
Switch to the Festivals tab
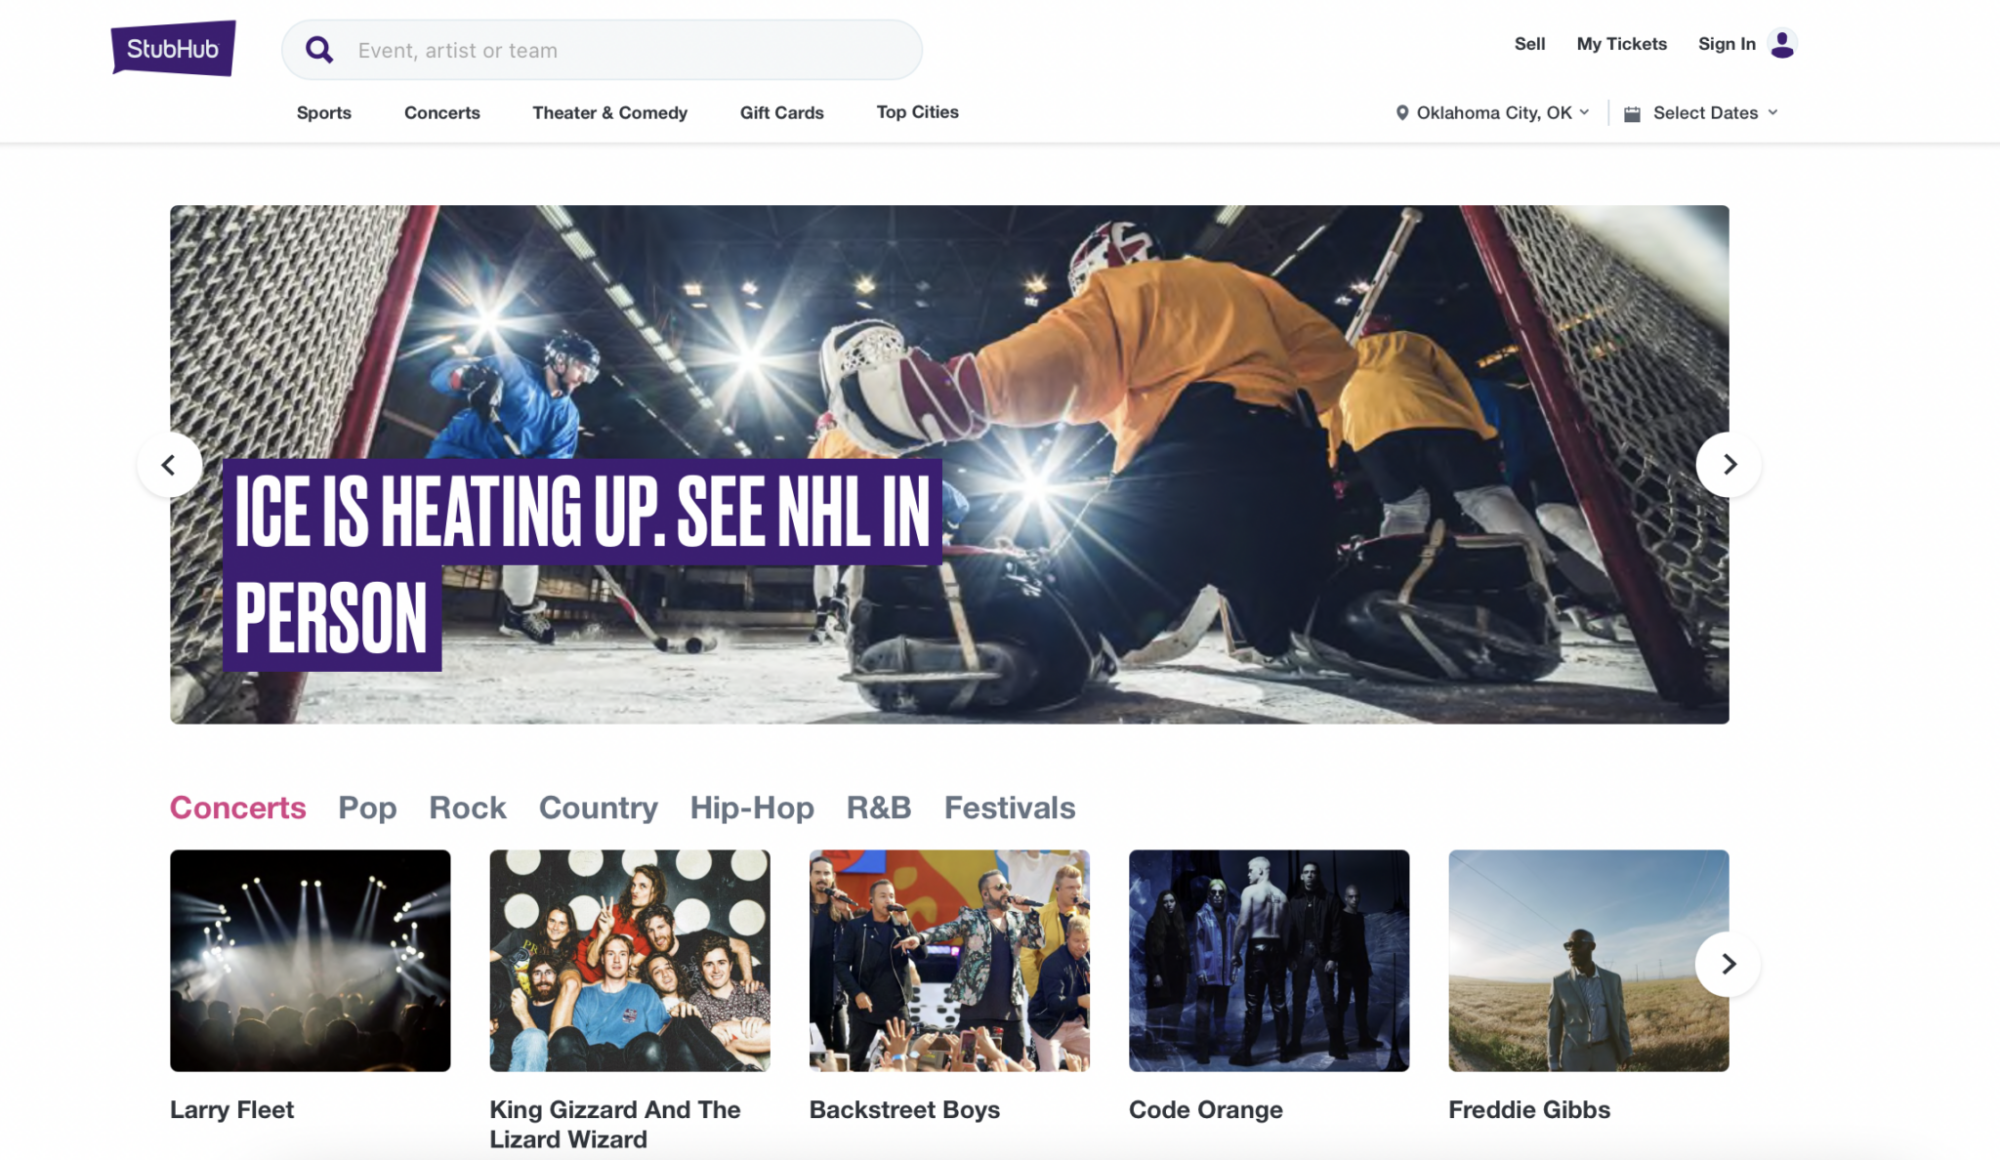[x=1010, y=807]
